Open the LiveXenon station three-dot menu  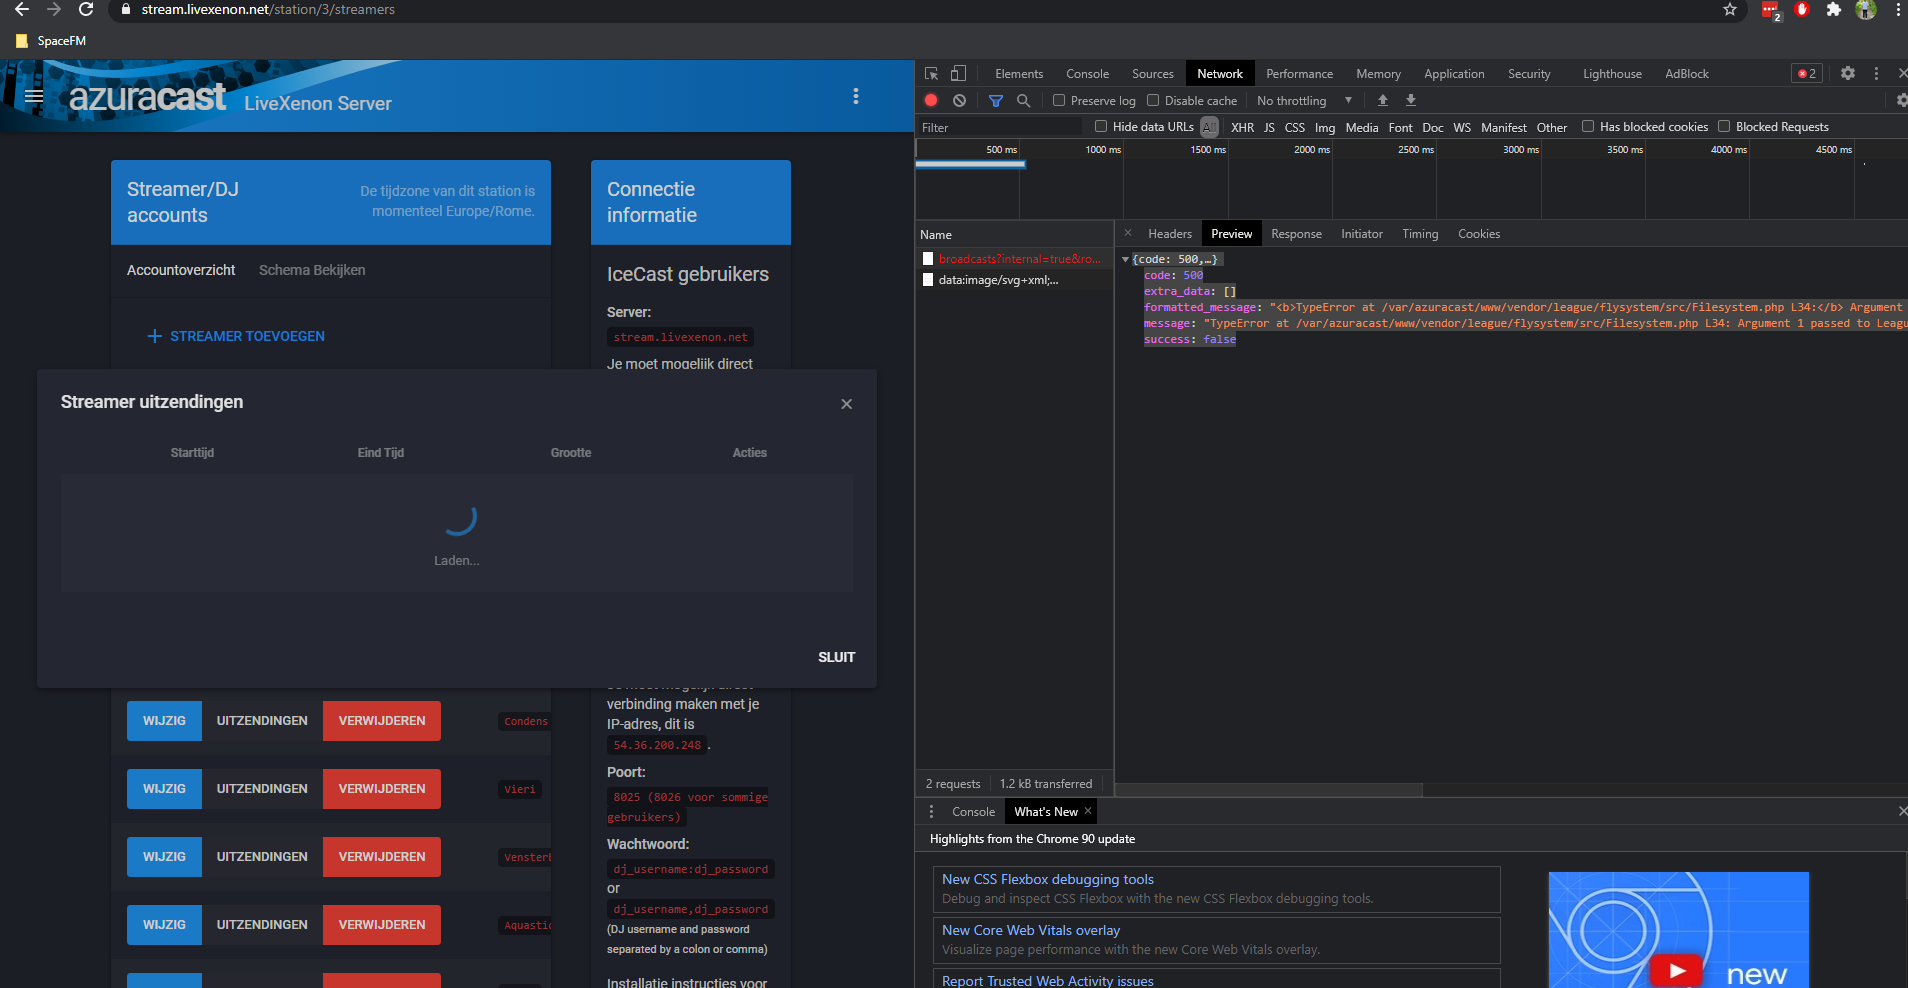(856, 96)
